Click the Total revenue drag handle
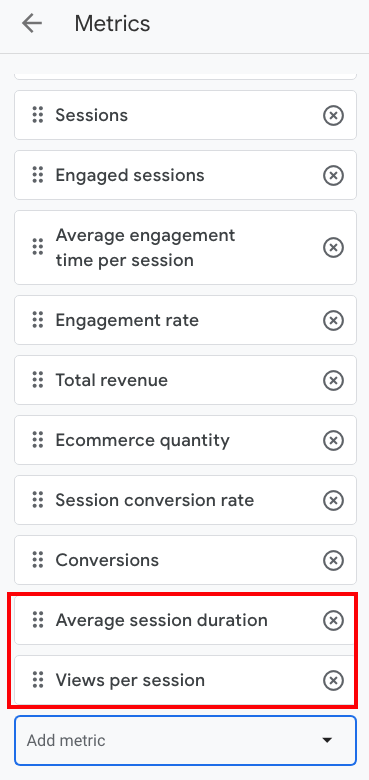Image resolution: width=369 pixels, height=780 pixels. click(38, 380)
